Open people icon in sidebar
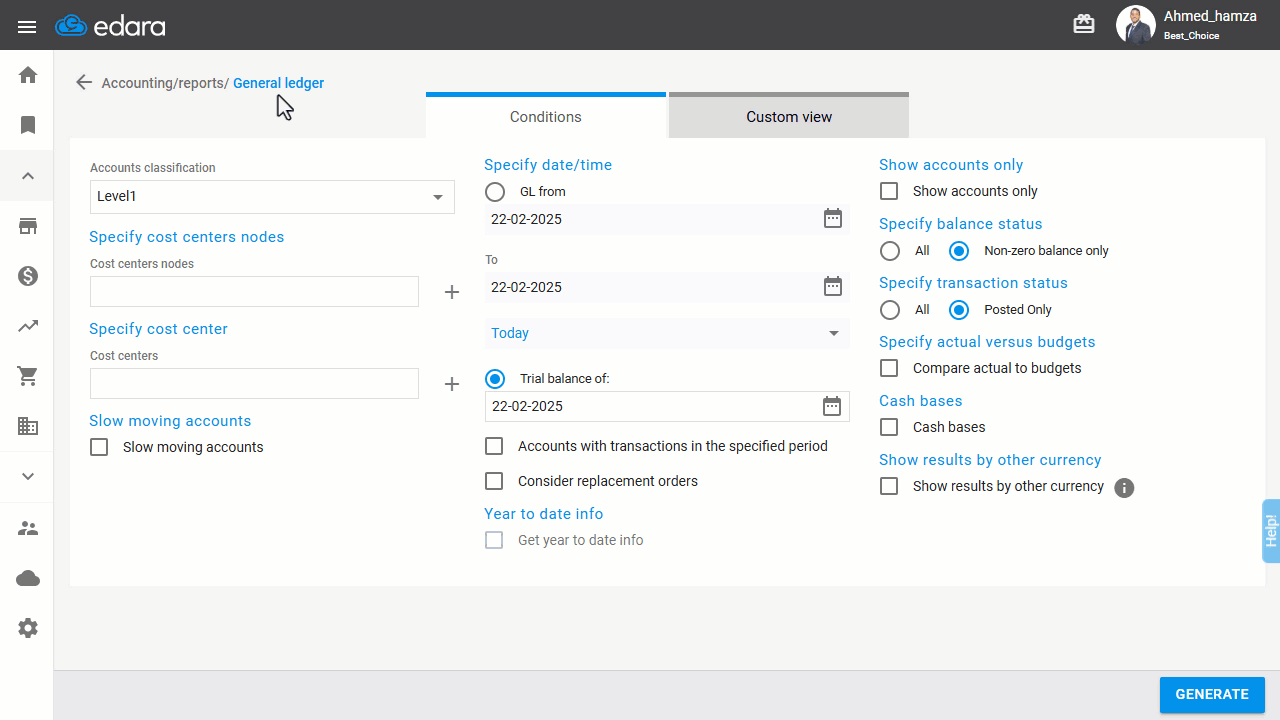Screen dimensions: 1280x720 28,528
